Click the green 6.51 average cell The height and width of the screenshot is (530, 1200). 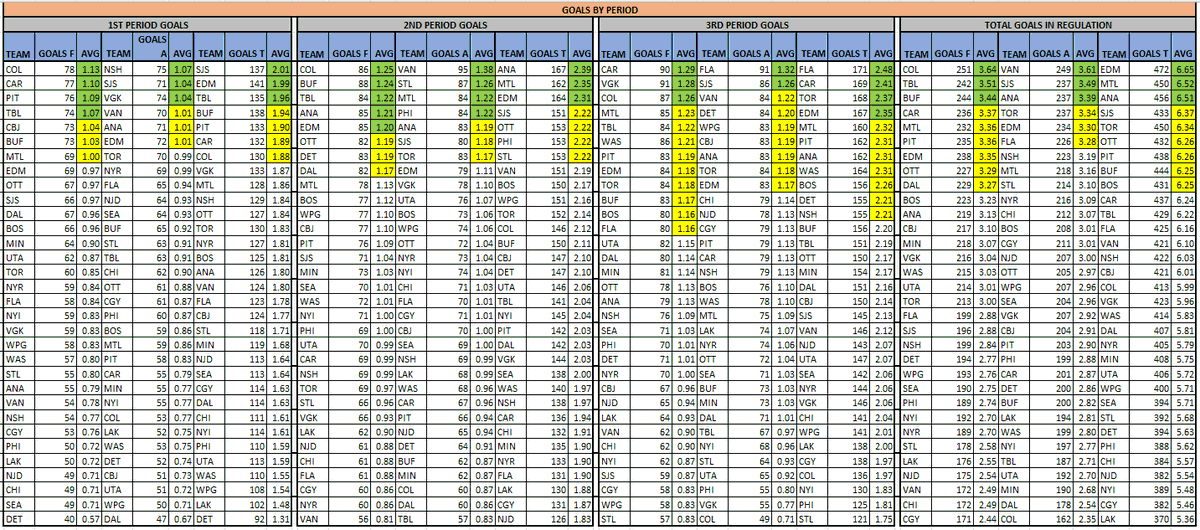coord(1185,96)
